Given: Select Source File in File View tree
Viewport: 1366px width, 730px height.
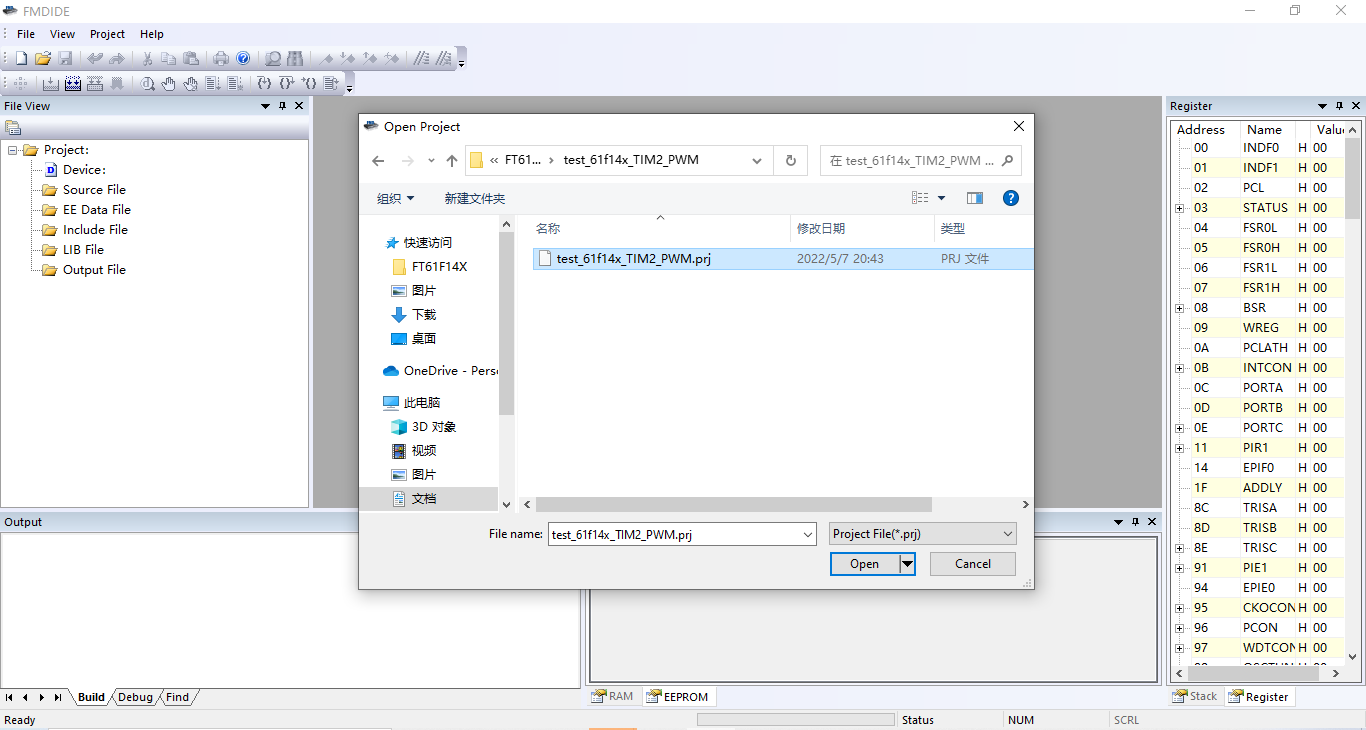Looking at the screenshot, I should 94,190.
